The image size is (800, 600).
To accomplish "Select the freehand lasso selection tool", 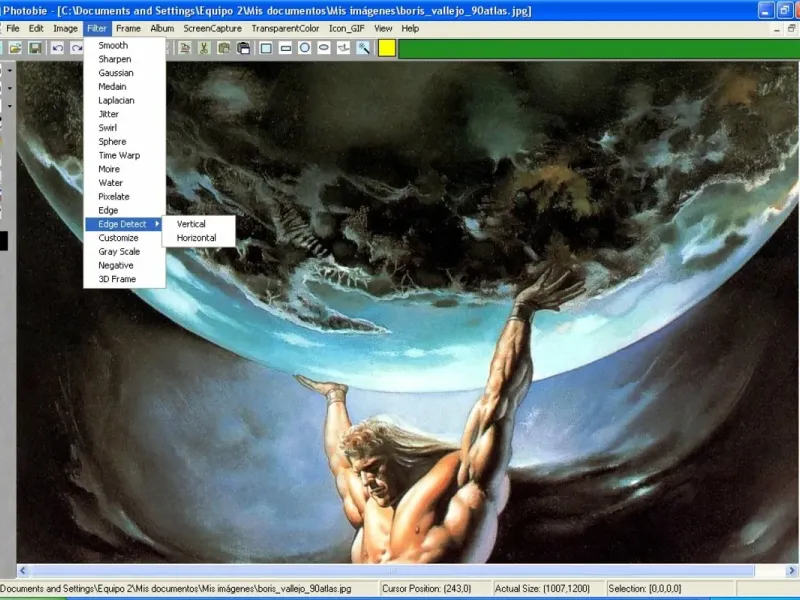I will [x=344, y=48].
